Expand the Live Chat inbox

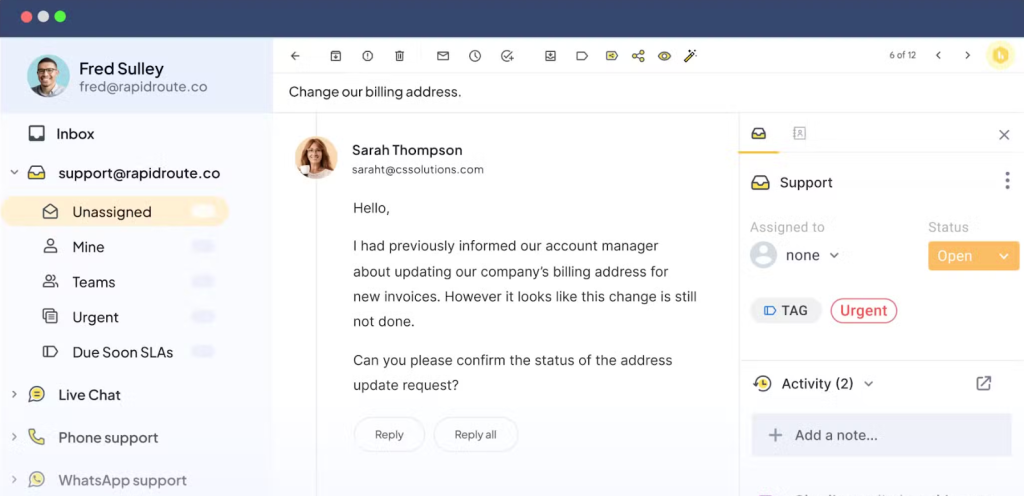[x=14, y=395]
